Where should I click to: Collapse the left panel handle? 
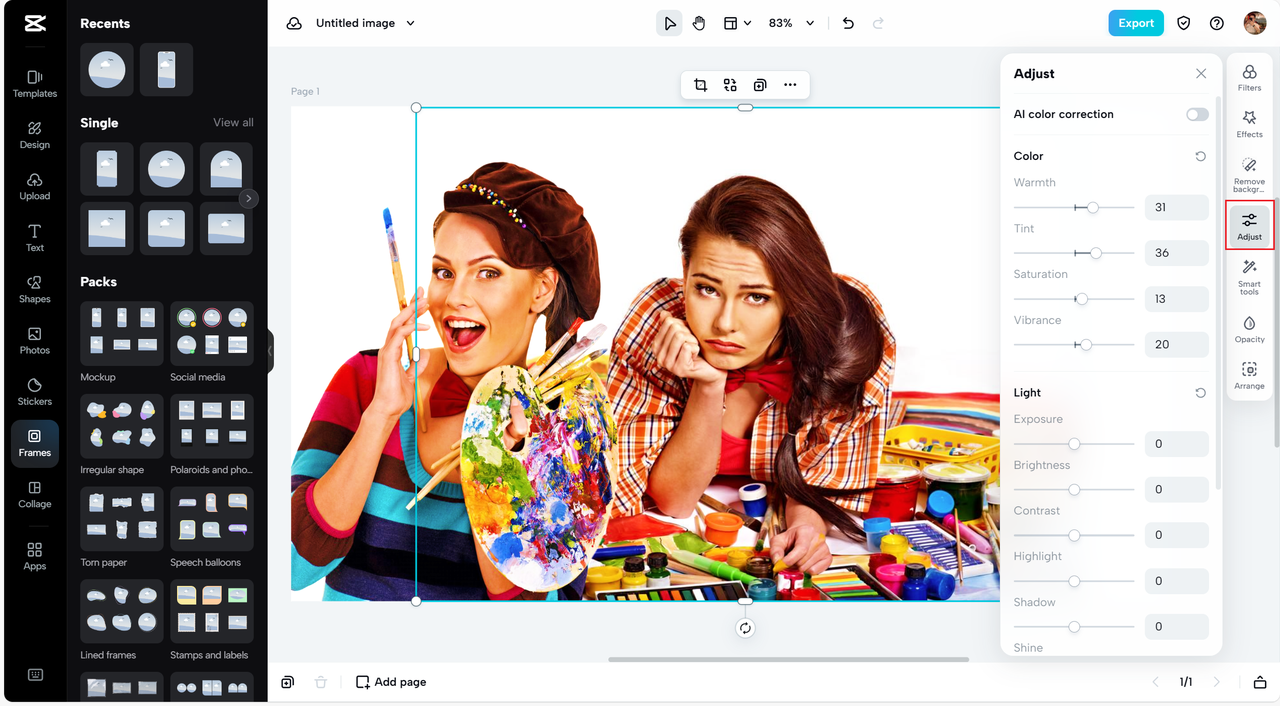270,352
